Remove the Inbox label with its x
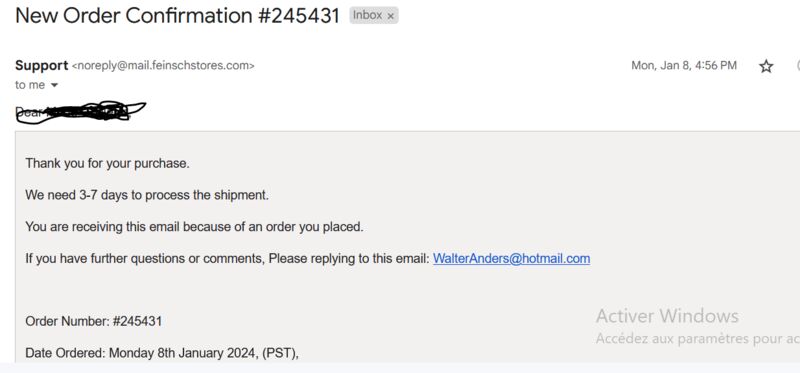 coord(390,16)
